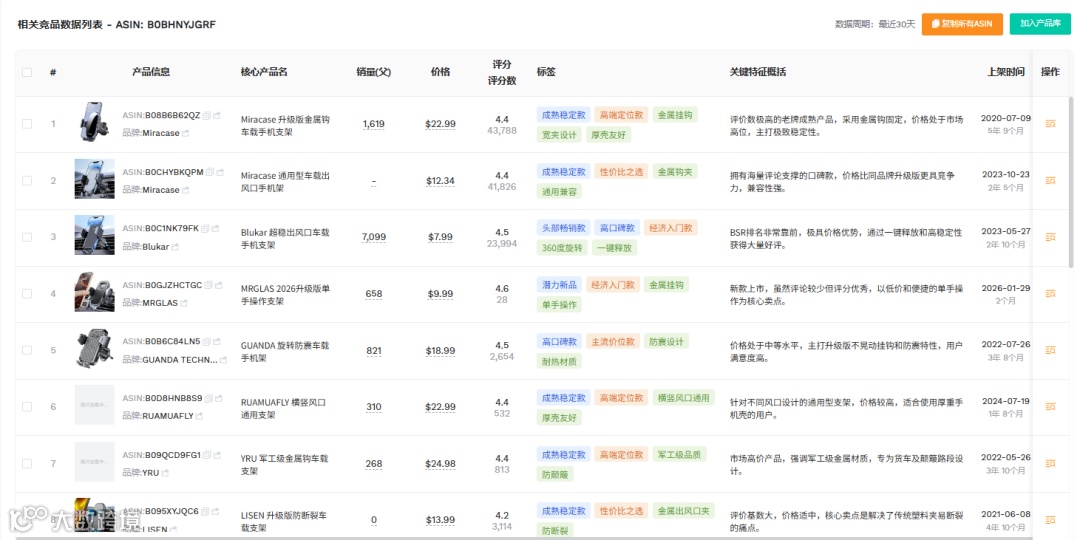Viewport: 1080px width, 540px height.
Task: Select the MRGLAS row checkbox
Action: 27,293
